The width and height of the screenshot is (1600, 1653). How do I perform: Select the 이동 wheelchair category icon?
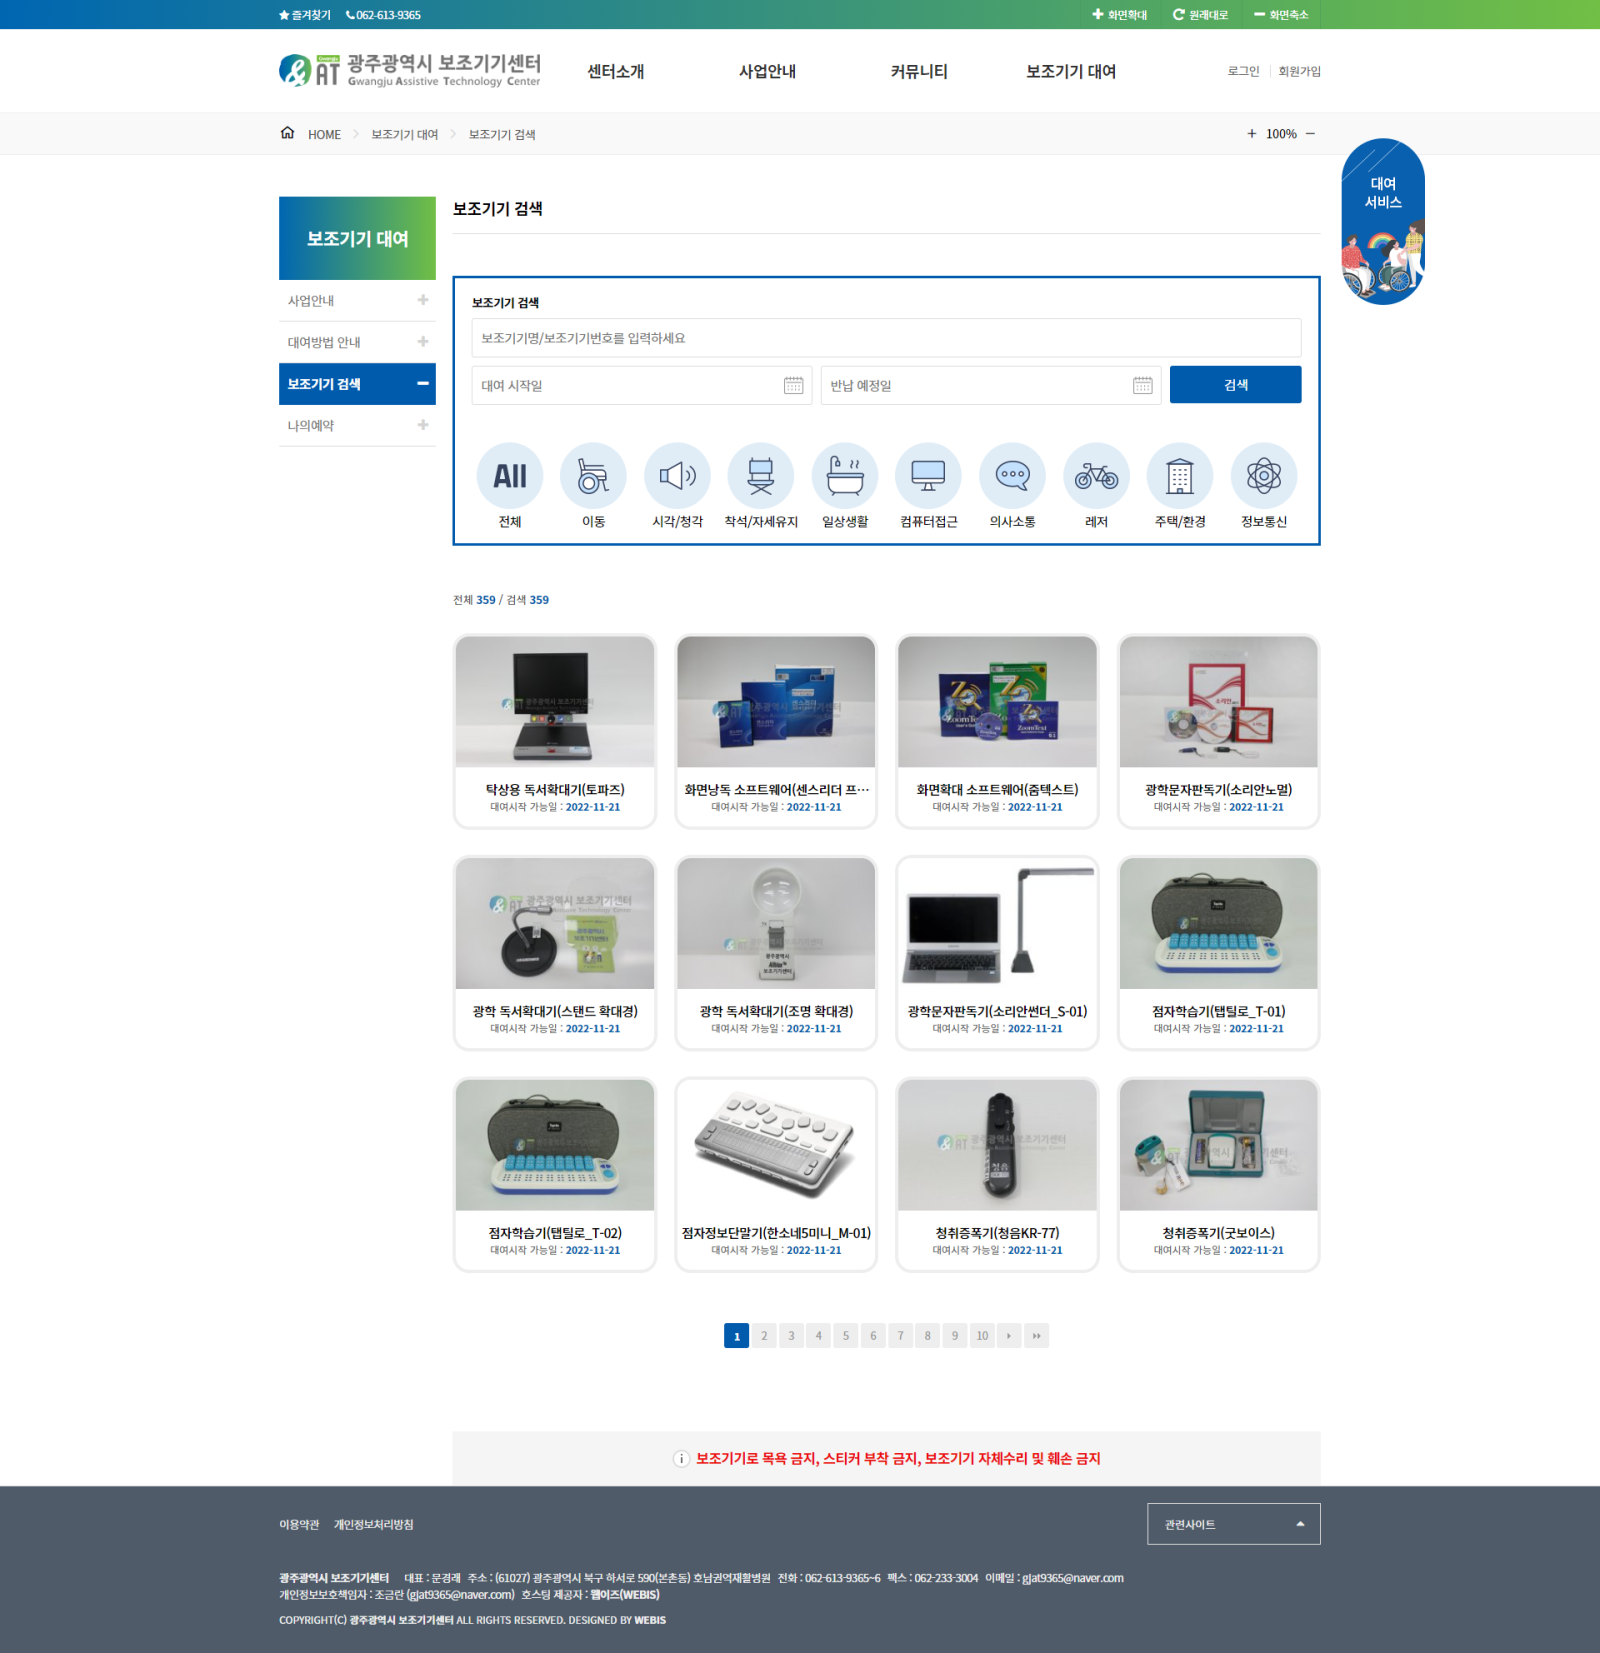pyautogui.click(x=593, y=476)
